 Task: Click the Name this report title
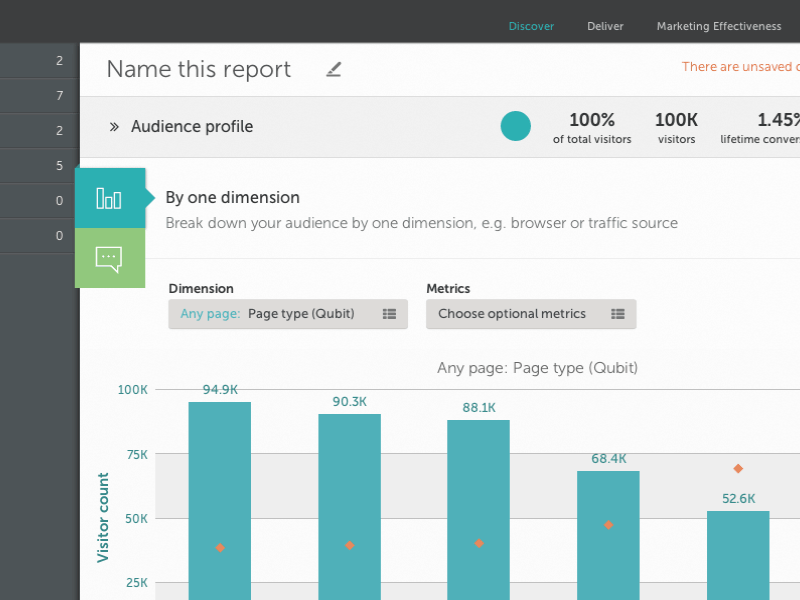[198, 69]
